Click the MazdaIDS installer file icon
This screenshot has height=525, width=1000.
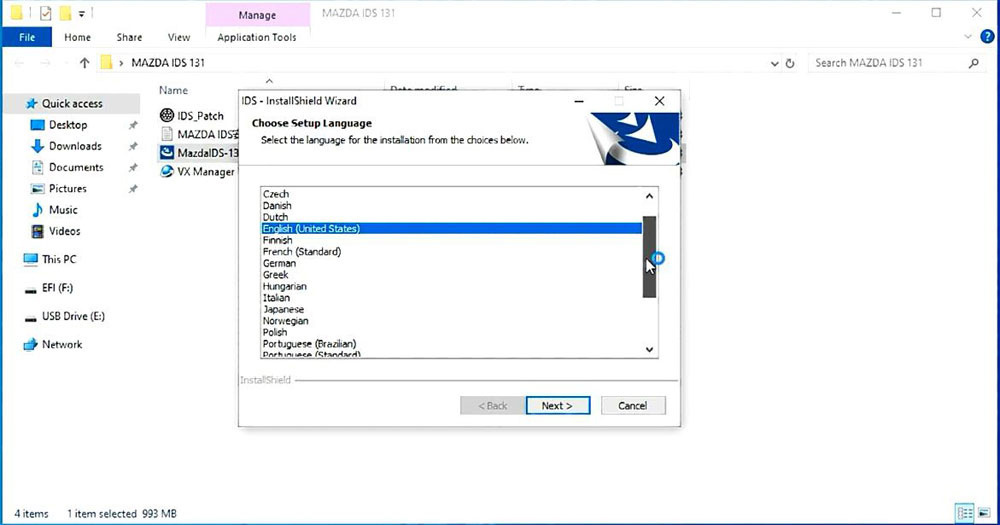pos(166,152)
